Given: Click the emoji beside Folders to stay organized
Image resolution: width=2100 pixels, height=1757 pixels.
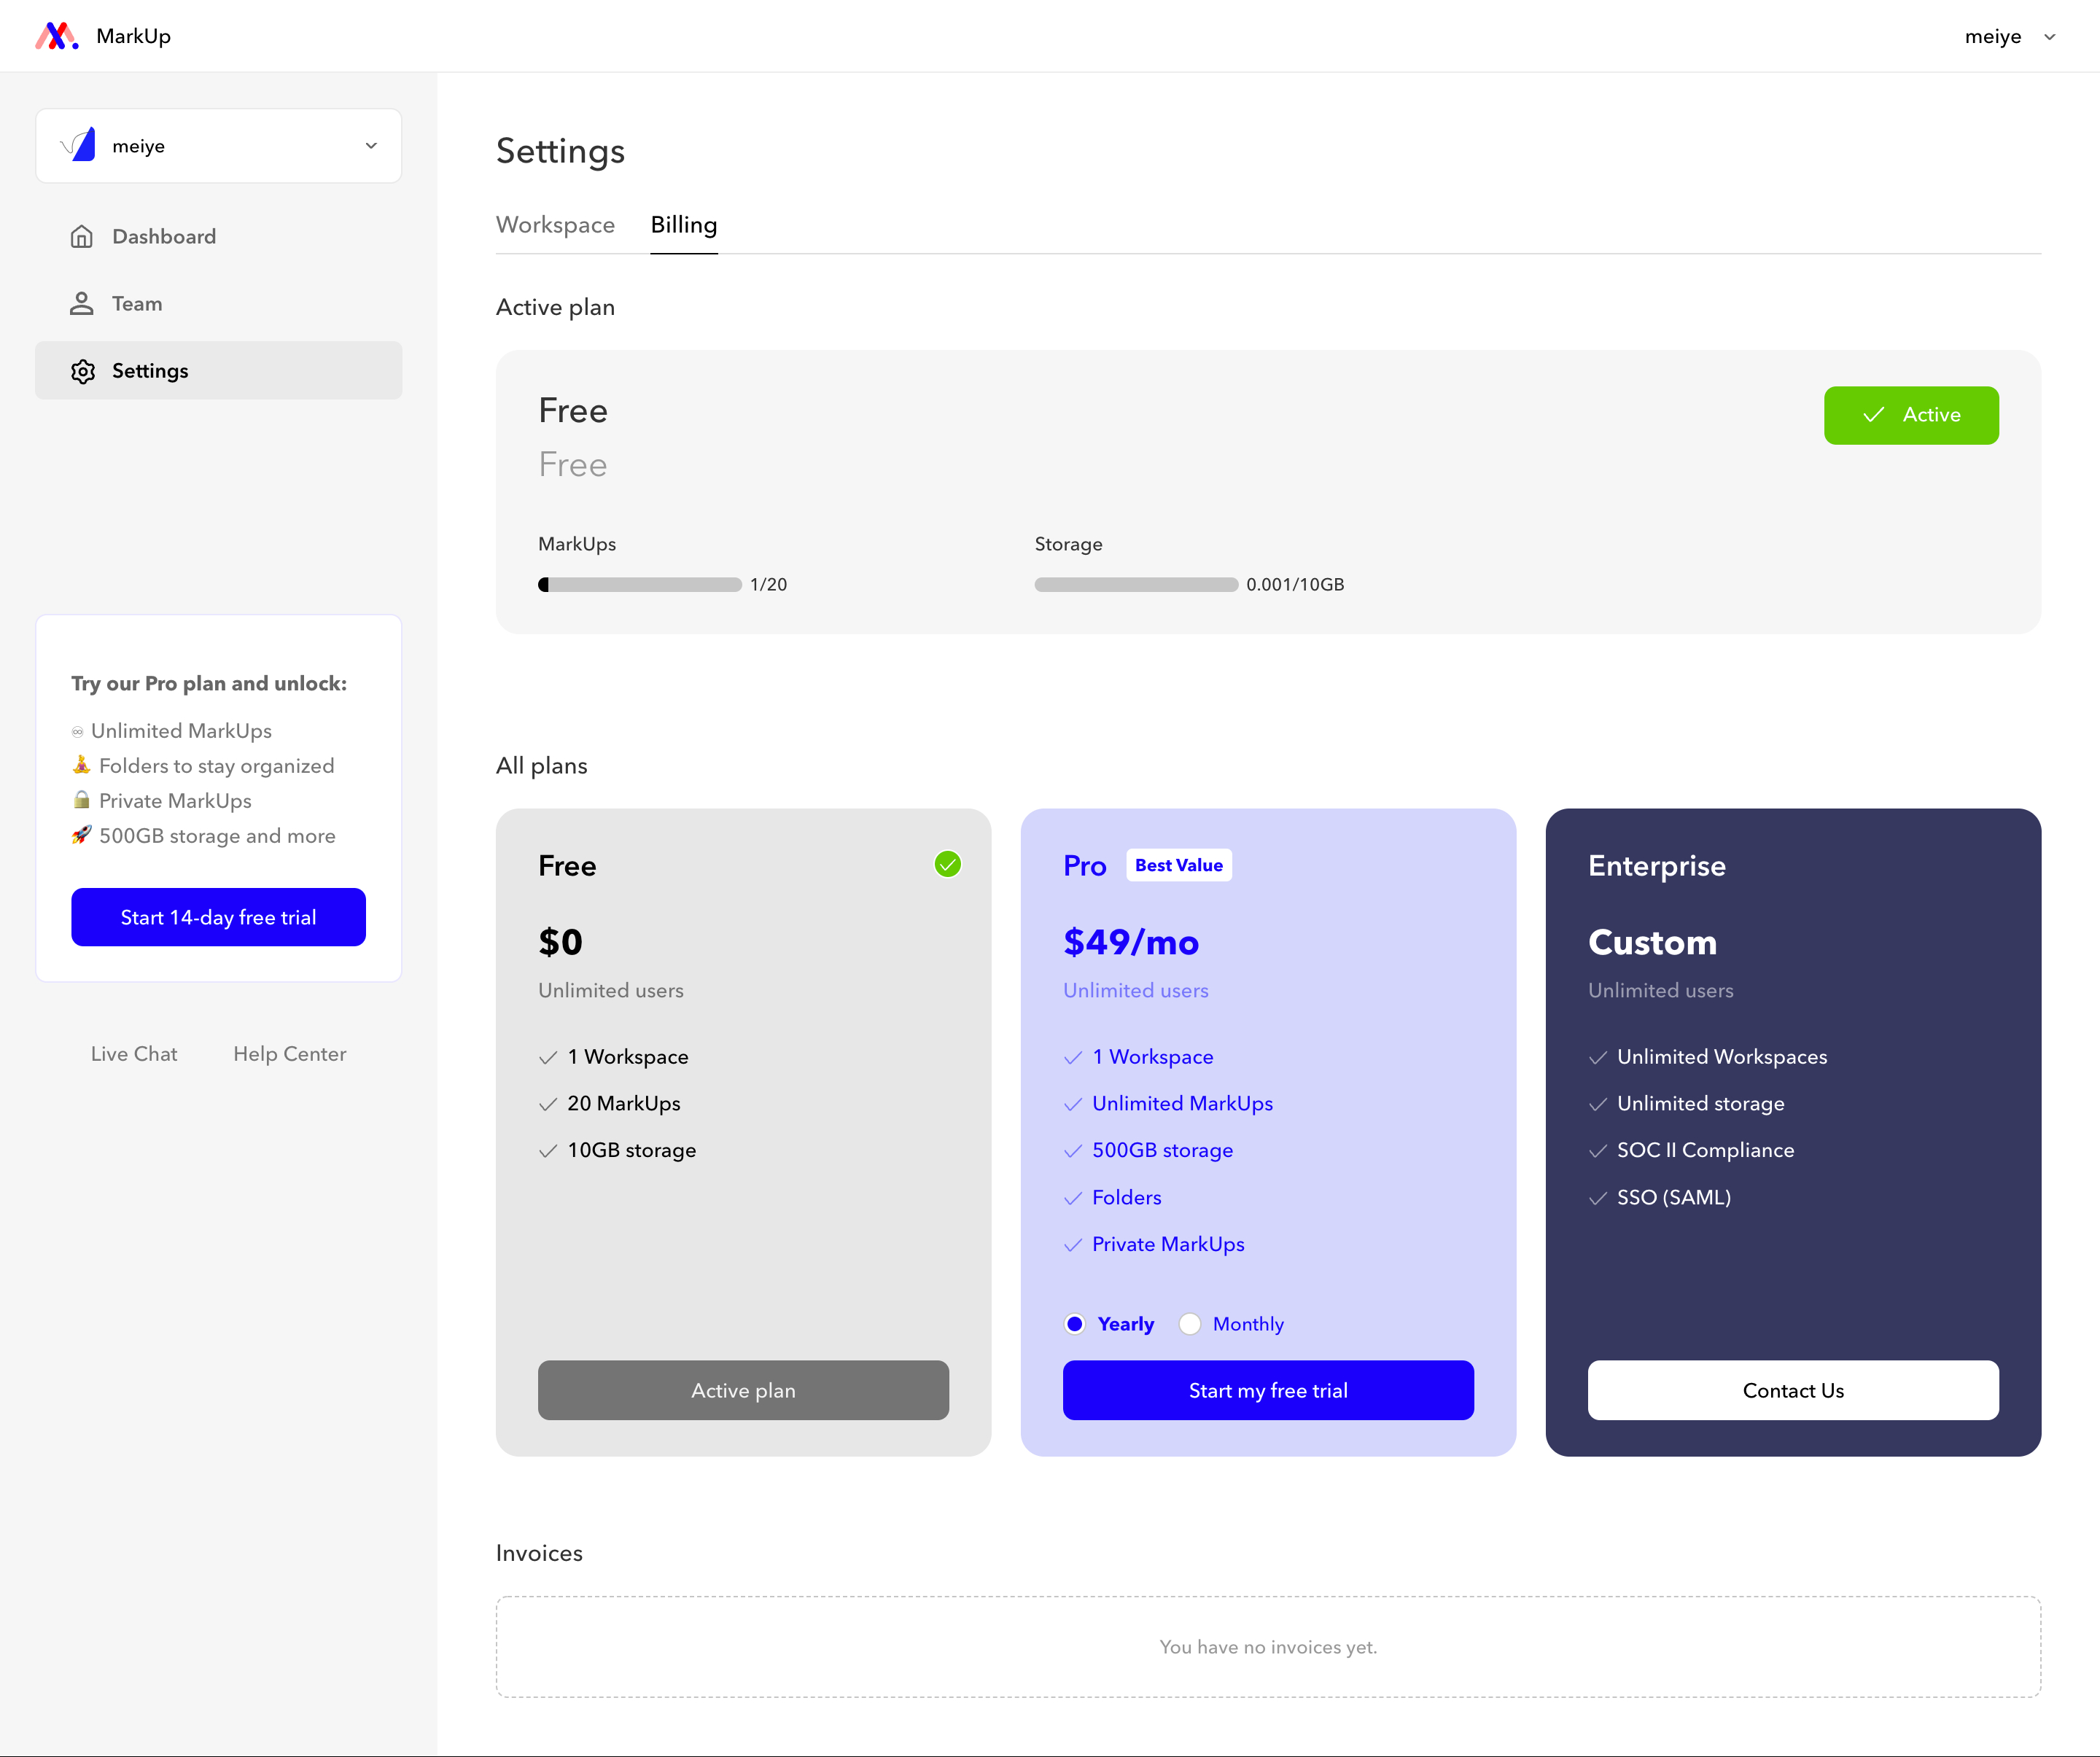Looking at the screenshot, I should [x=81, y=765].
